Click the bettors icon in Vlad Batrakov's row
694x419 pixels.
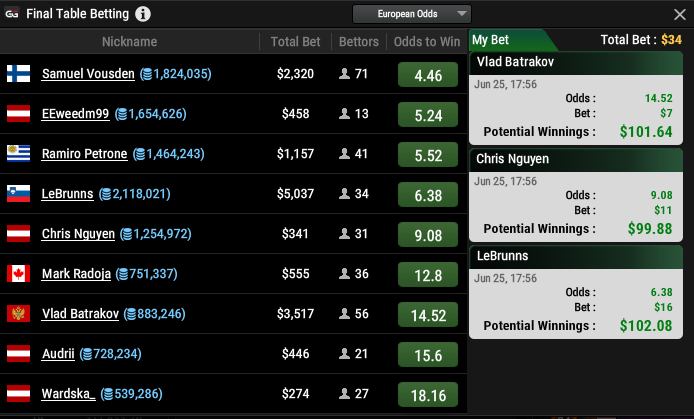point(345,314)
